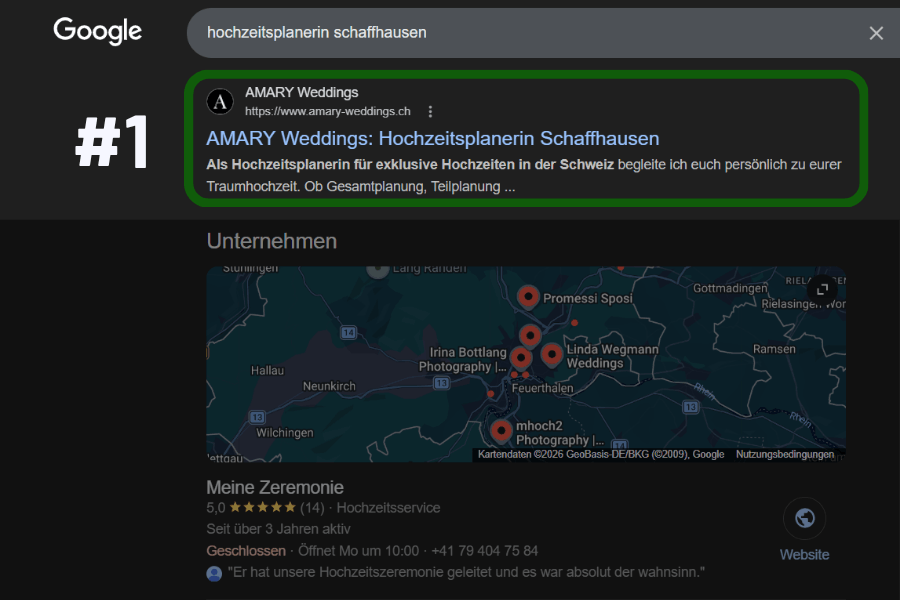
Task: Click the Website globe icon for Meine Zeremonie
Action: pos(804,518)
